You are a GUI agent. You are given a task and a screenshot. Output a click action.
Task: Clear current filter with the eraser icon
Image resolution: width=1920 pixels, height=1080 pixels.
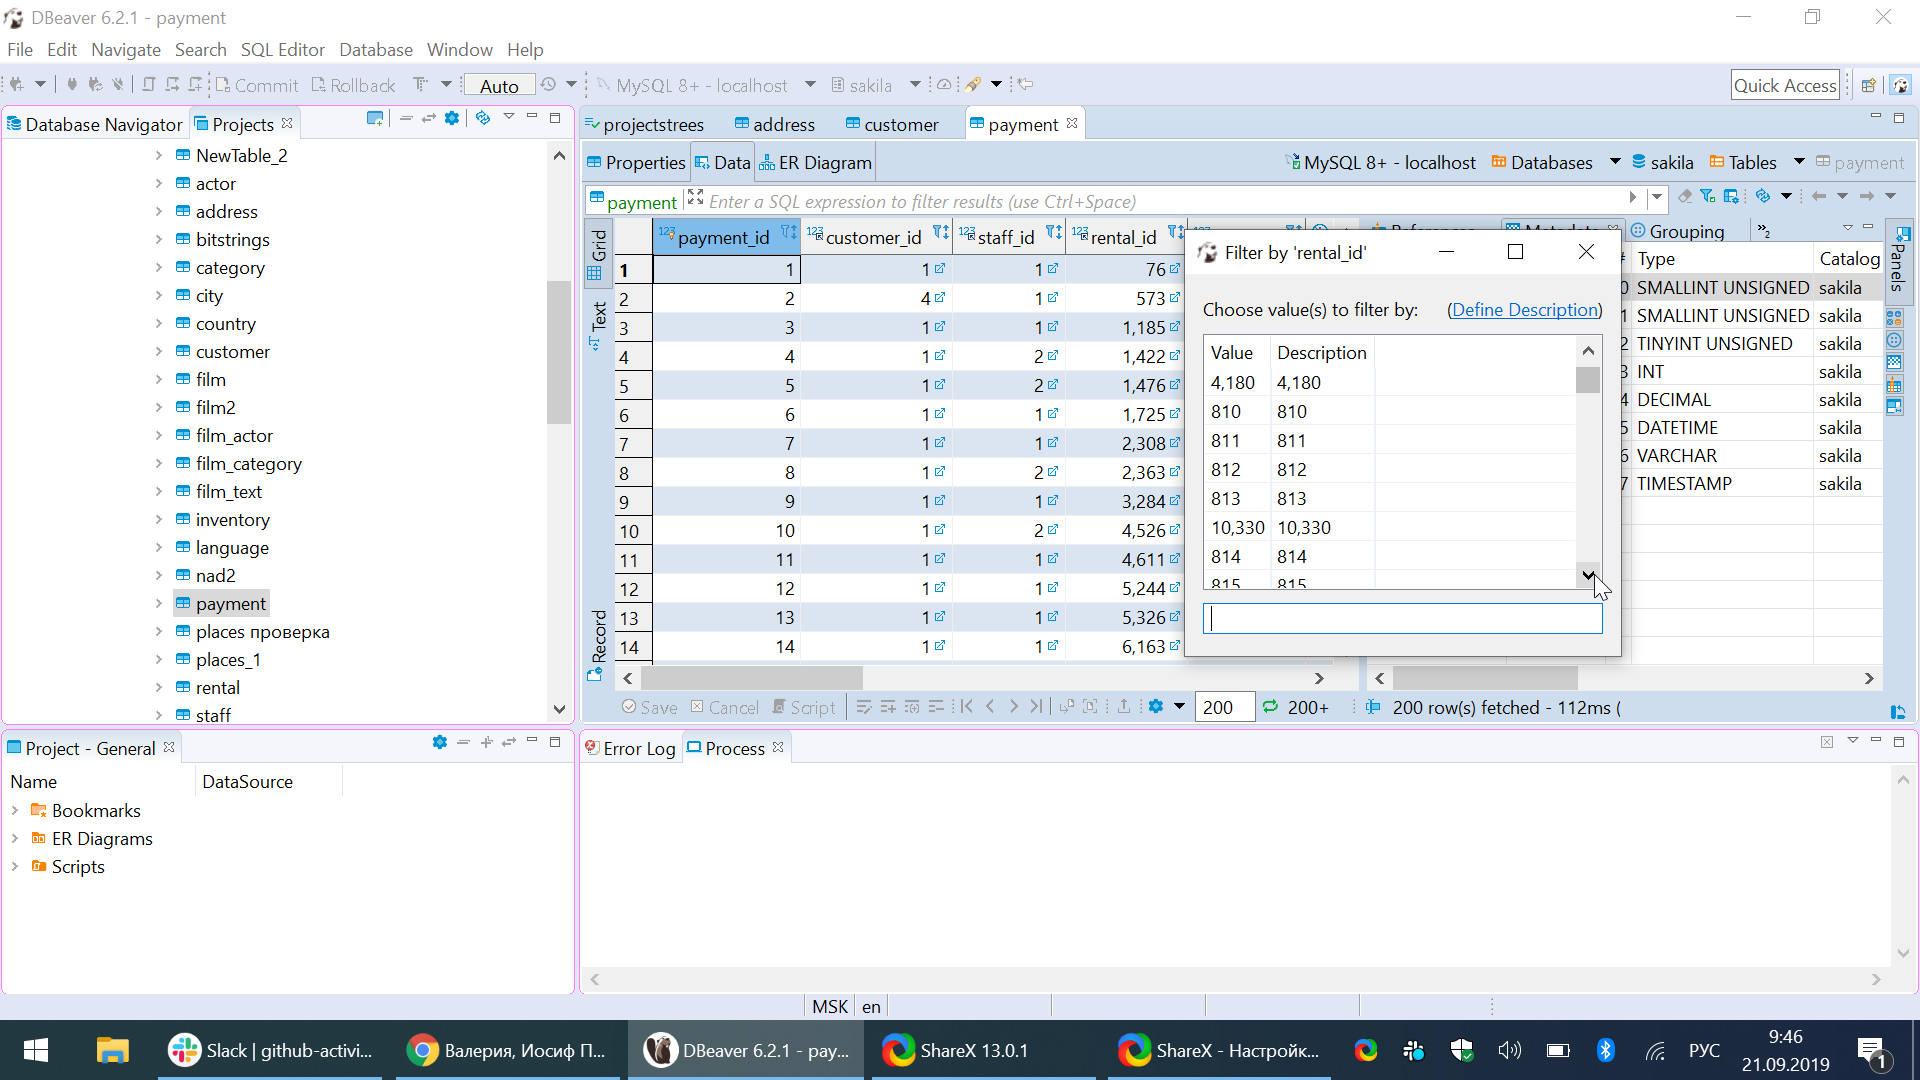[1686, 197]
